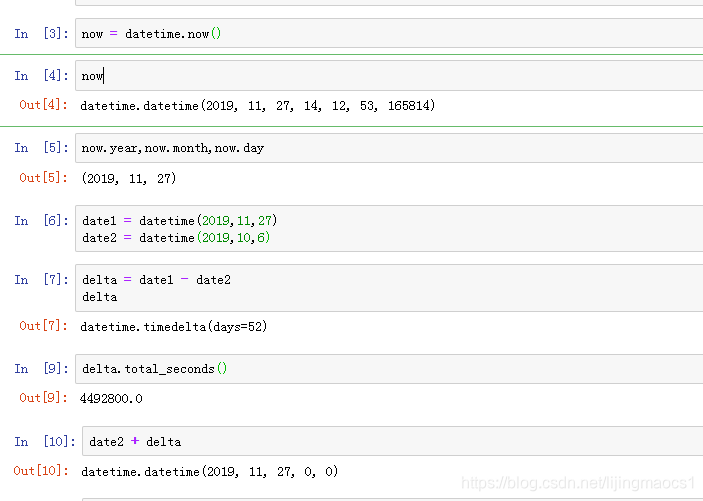Click the 'In [7]:' prompt label

coord(41,279)
